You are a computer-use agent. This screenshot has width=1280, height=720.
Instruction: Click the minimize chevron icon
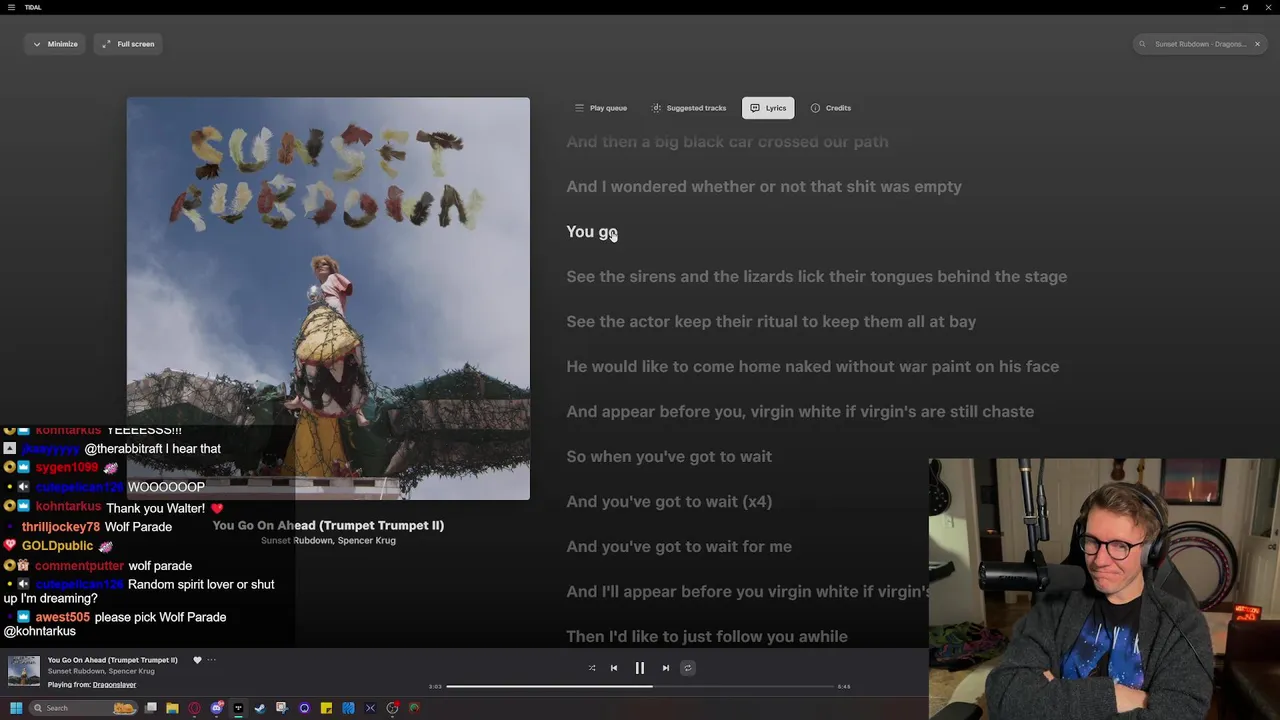37,44
